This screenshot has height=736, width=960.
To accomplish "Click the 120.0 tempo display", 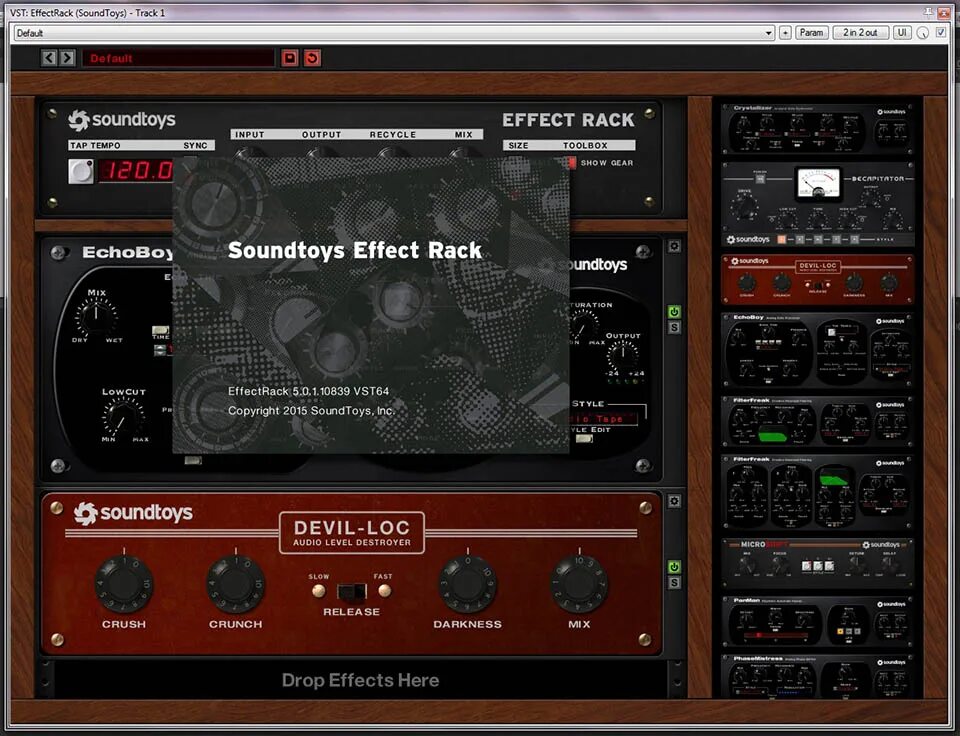I will (x=136, y=171).
